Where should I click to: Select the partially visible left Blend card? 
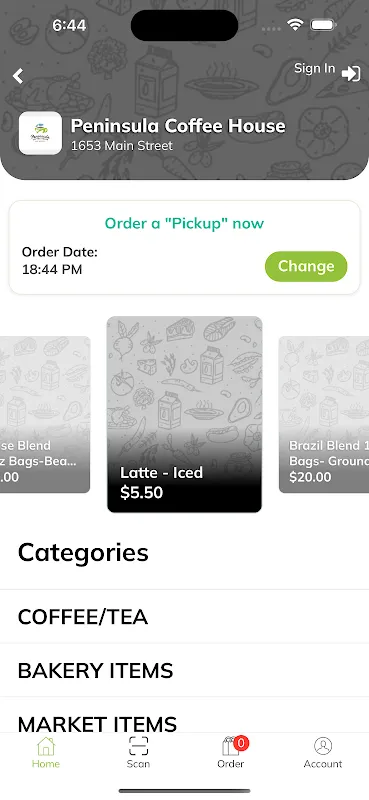45,414
